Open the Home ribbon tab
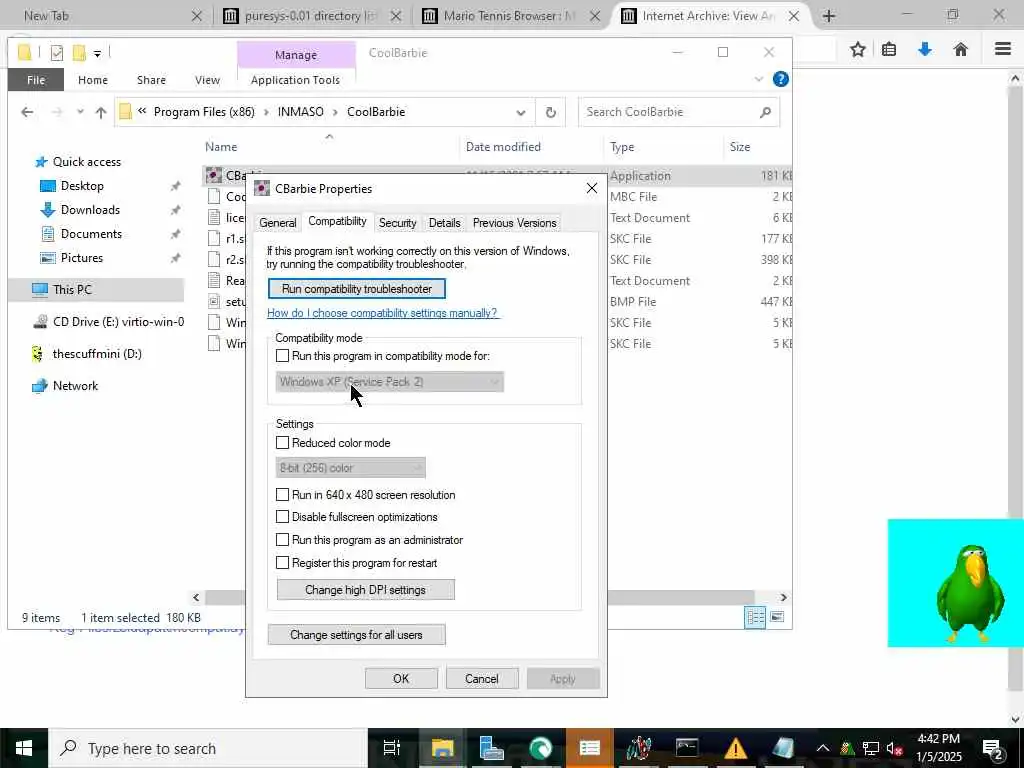The image size is (1024, 768). point(93,80)
